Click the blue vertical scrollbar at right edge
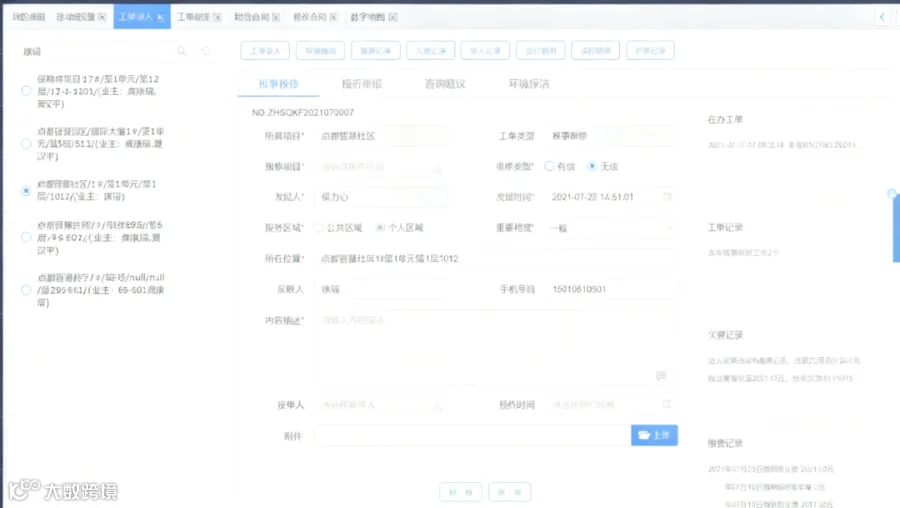The width and height of the screenshot is (900, 508). [x=896, y=227]
